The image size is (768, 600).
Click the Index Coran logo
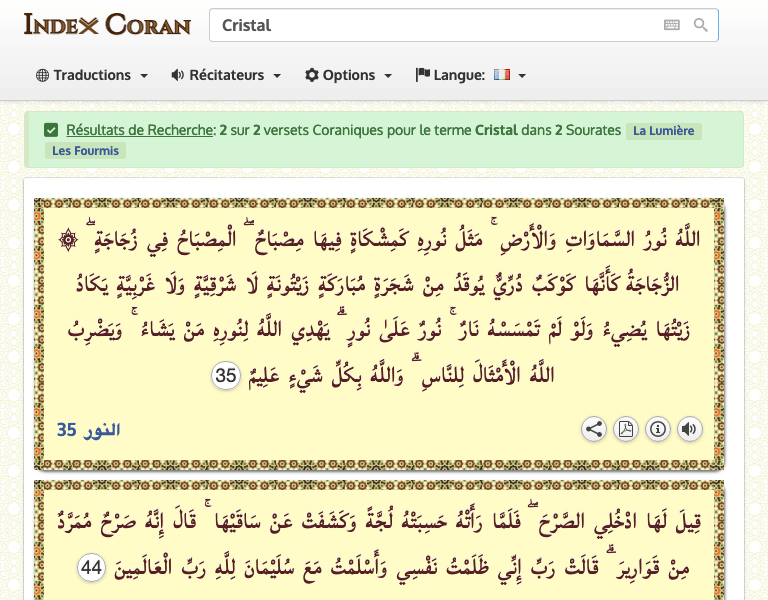[x=107, y=24]
